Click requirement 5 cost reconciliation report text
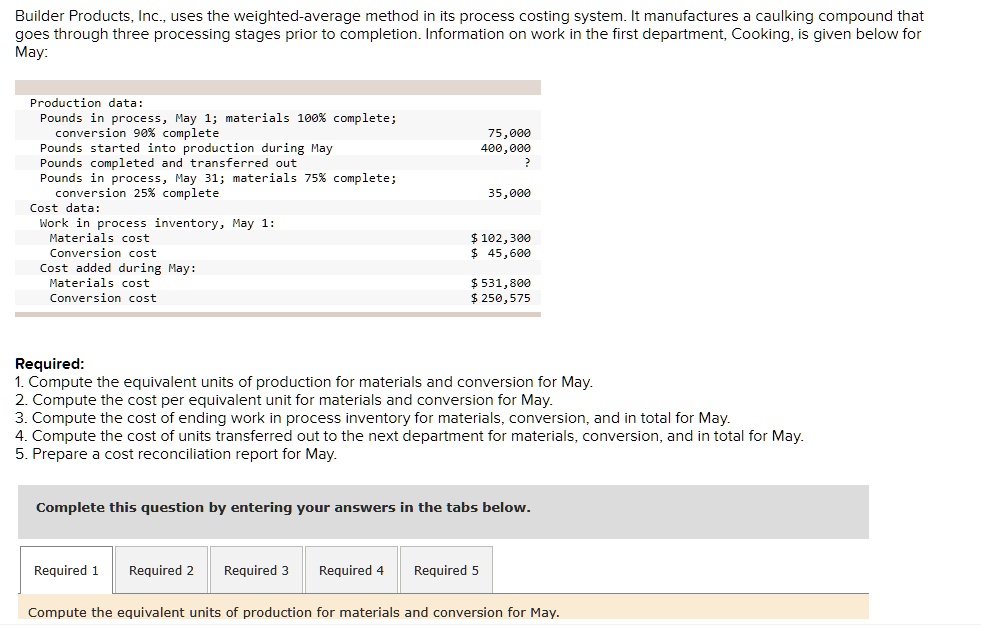Image resolution: width=981 pixels, height=628 pixels. (x=176, y=454)
